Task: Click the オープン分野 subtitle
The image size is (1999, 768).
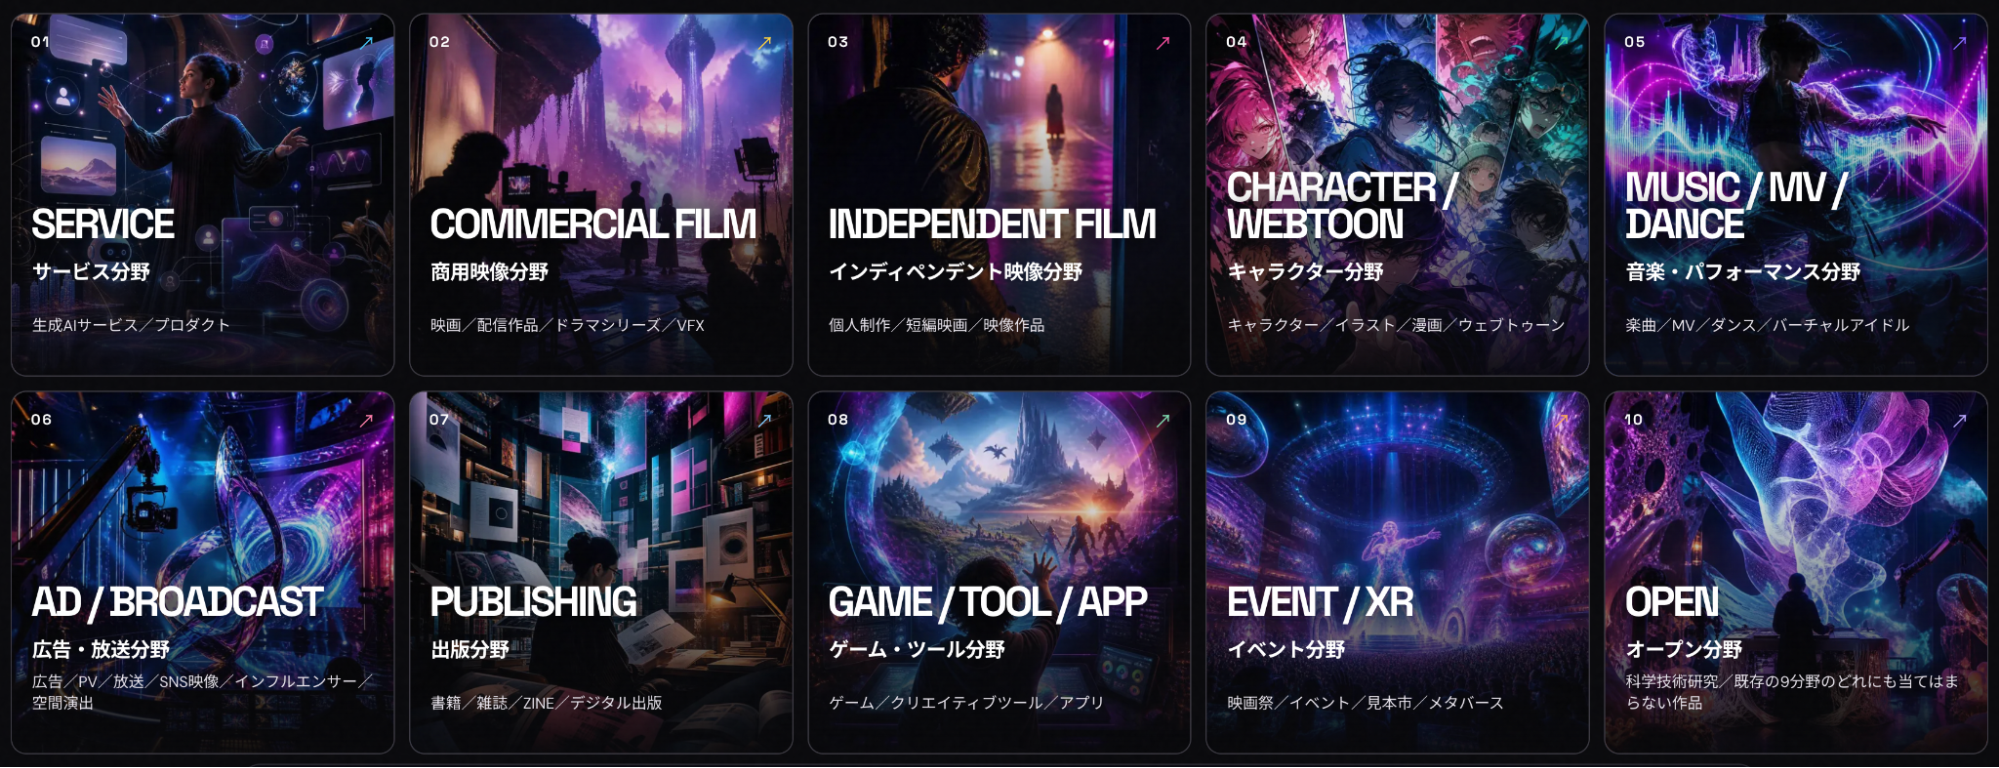Action: pyautogui.click(x=1684, y=650)
